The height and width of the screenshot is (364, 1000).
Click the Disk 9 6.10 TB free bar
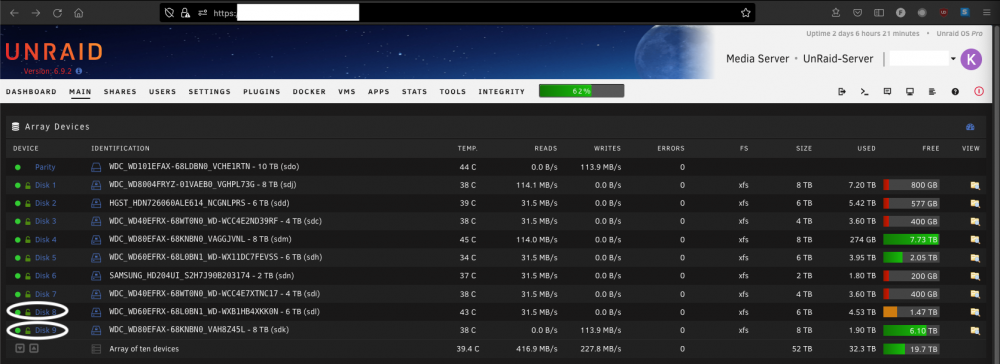(x=911, y=331)
